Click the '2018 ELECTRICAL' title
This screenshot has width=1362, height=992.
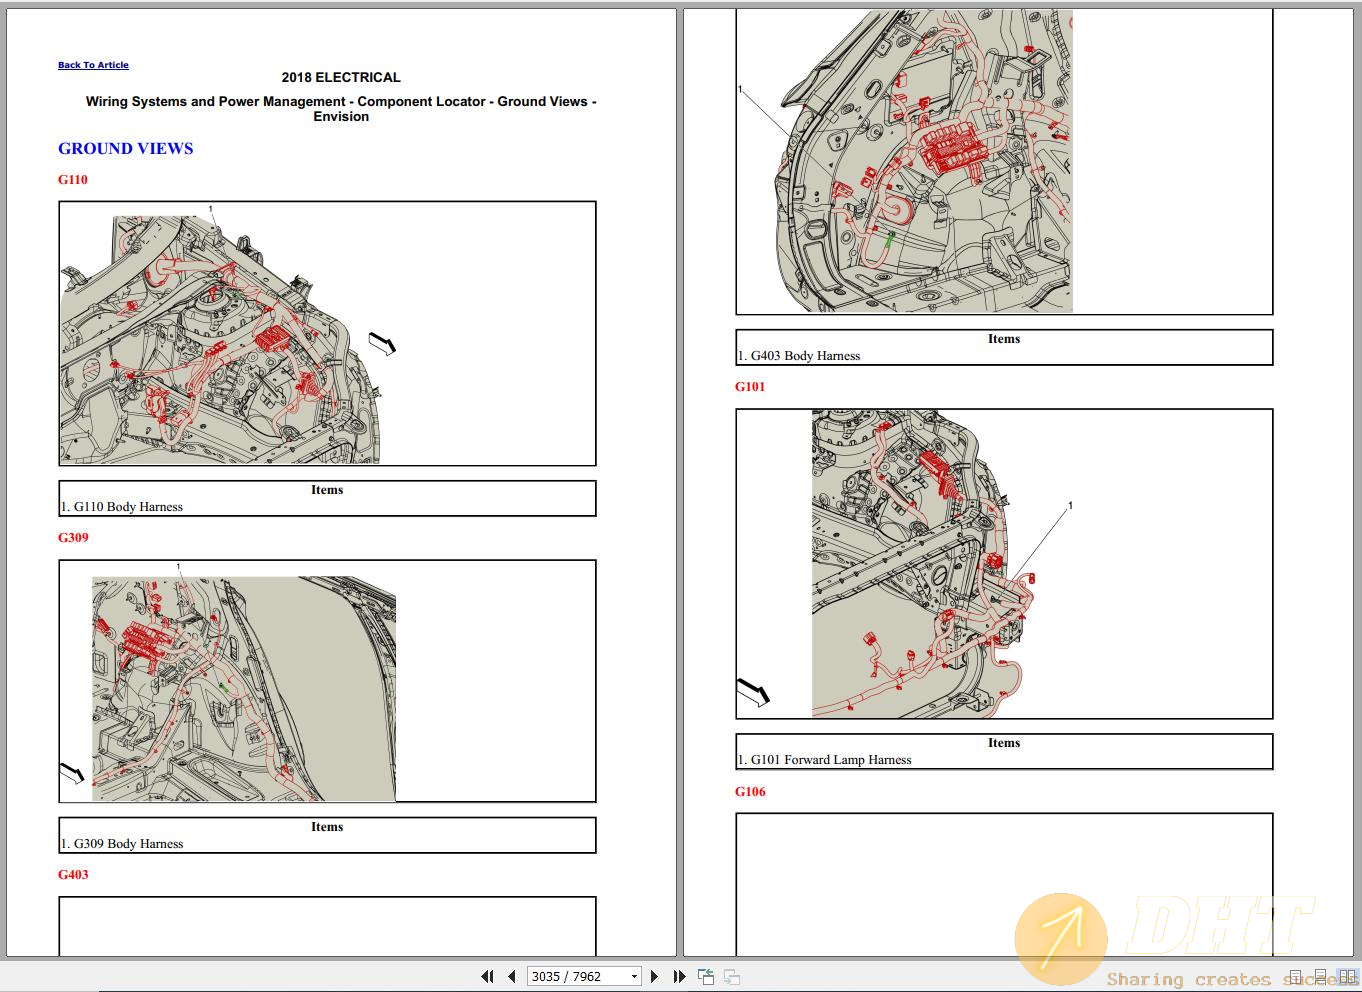[341, 77]
